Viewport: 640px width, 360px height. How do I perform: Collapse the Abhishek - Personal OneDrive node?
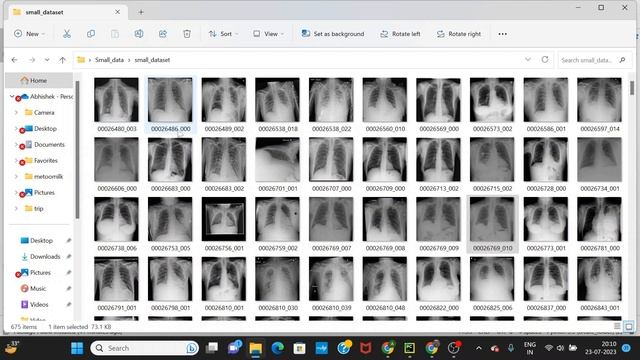point(12,96)
